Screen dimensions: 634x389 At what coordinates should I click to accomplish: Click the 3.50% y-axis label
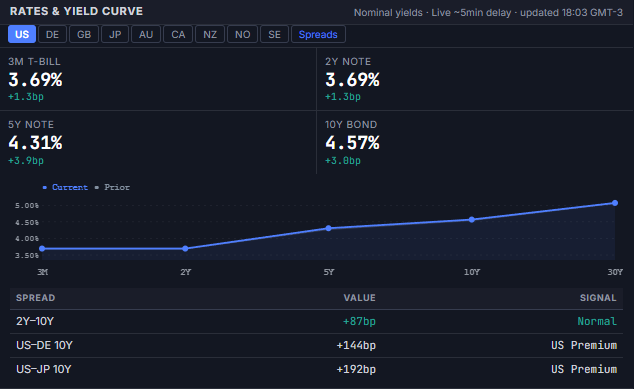[x=27, y=256]
